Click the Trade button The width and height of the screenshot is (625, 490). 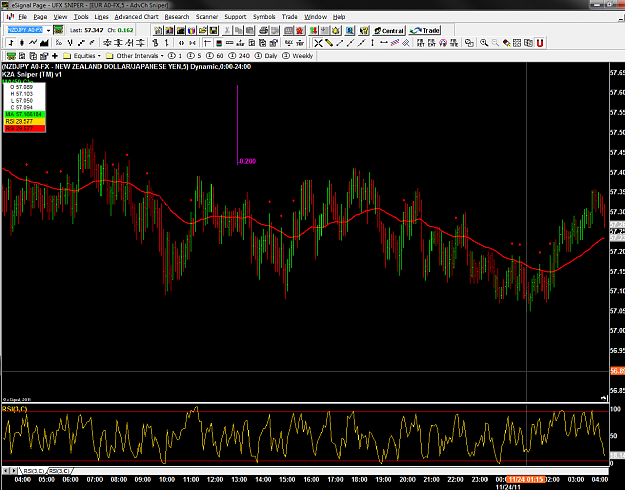(x=425, y=30)
